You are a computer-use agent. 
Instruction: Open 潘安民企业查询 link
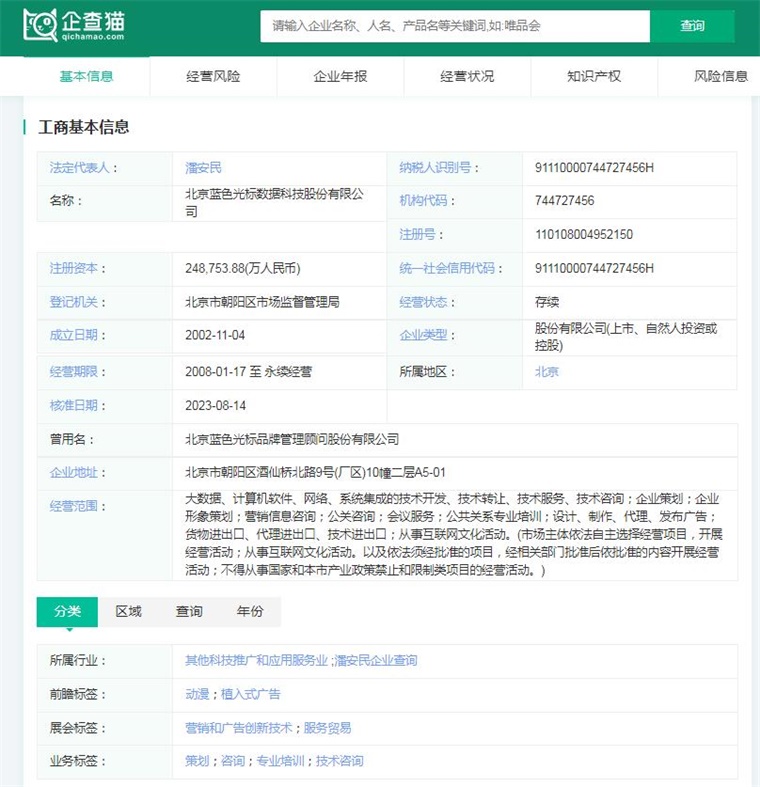pyautogui.click(x=375, y=661)
